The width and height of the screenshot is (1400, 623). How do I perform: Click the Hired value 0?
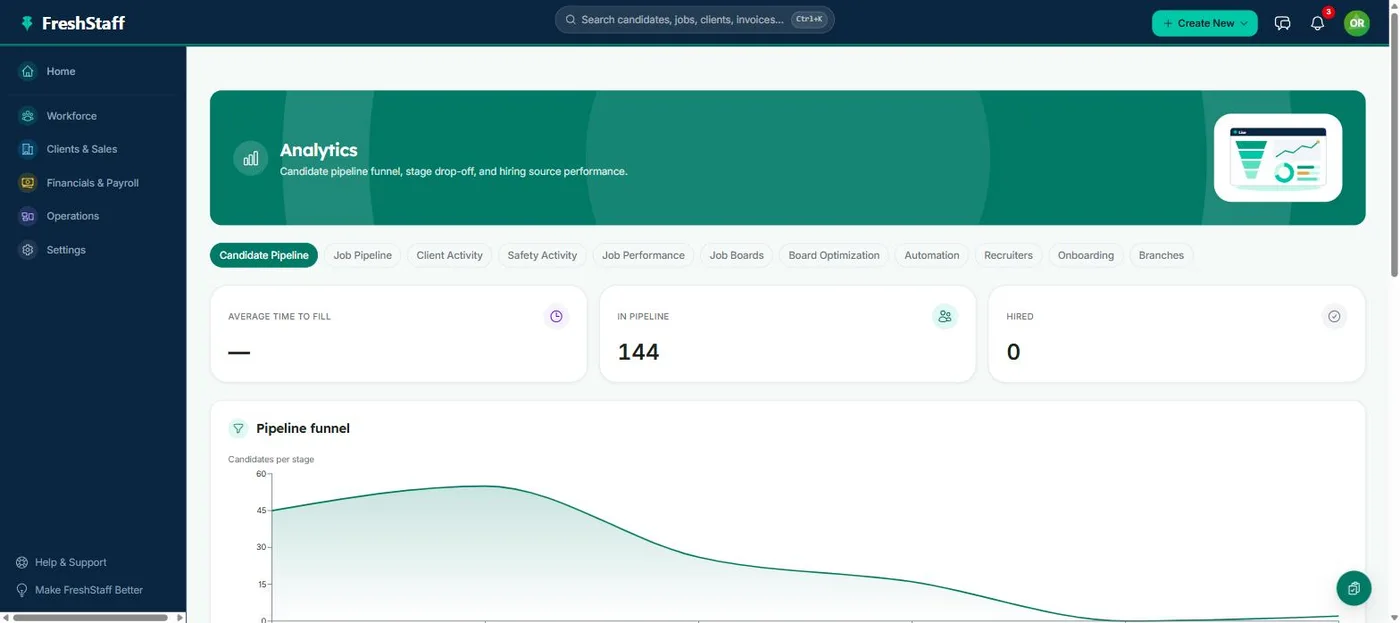[1013, 352]
